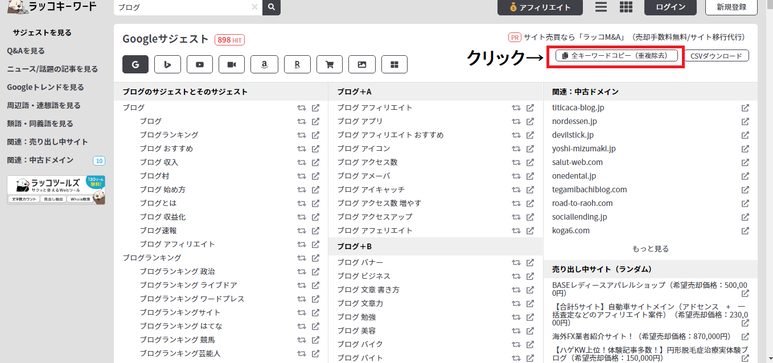Click the ラッコツールズ banner
773x363 pixels.
(56, 190)
